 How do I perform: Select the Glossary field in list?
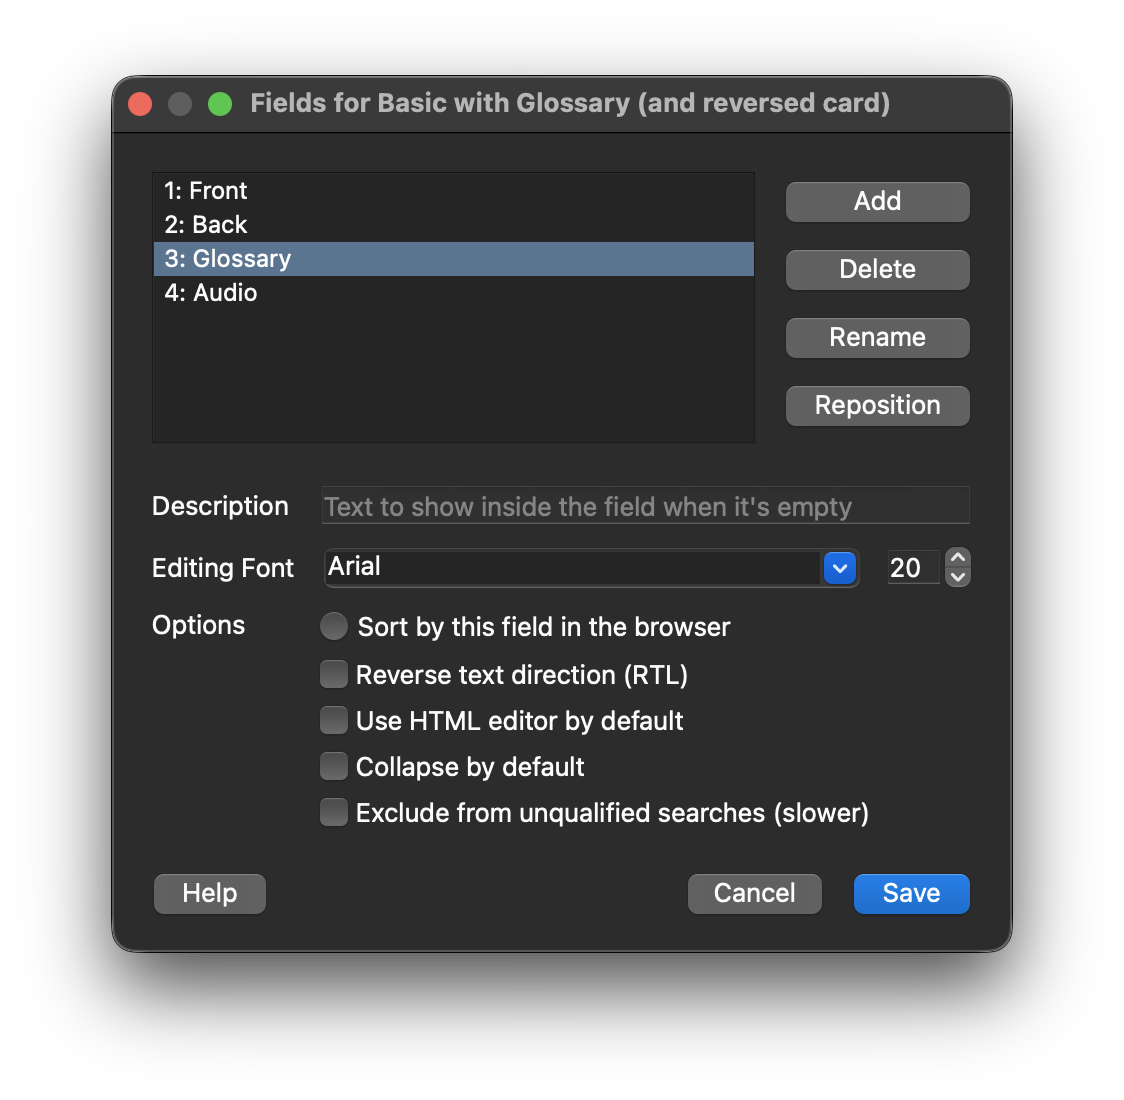pyautogui.click(x=228, y=259)
